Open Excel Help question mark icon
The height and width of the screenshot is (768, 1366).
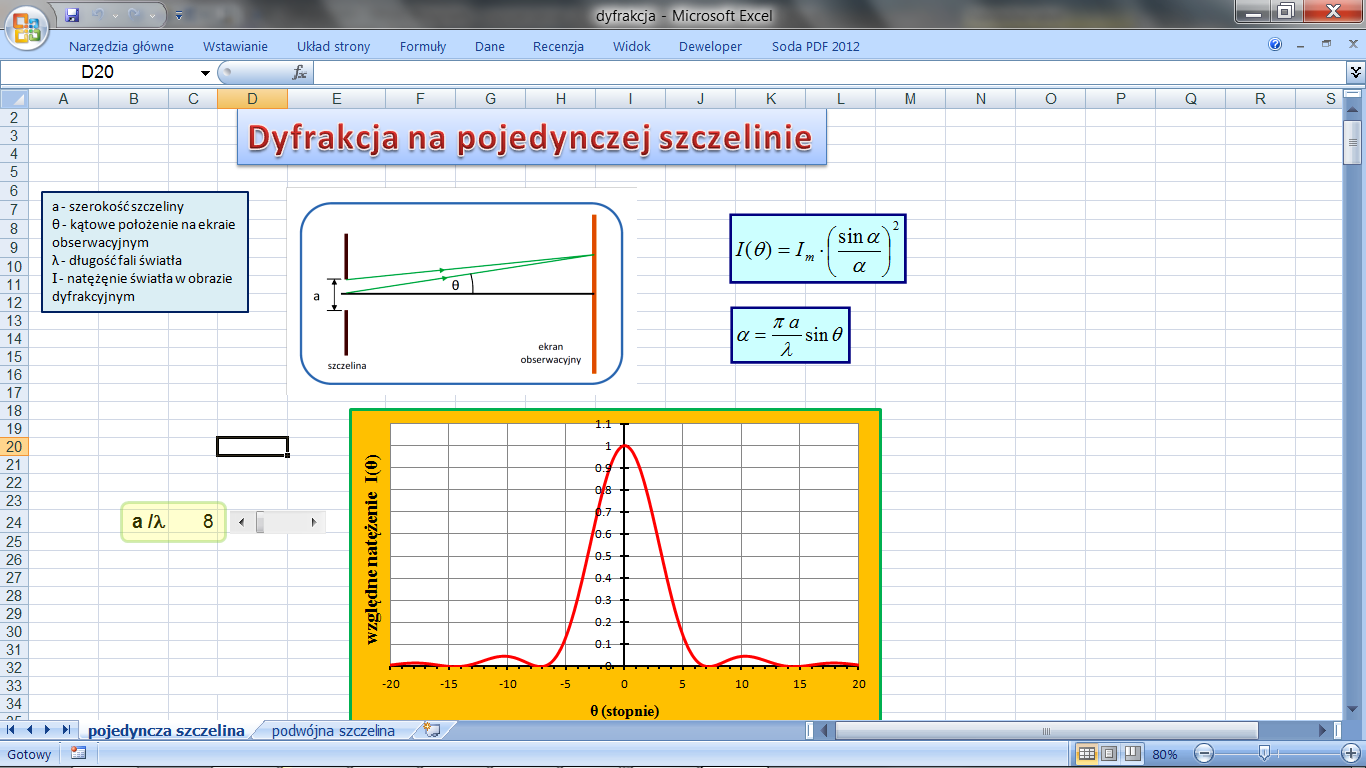(x=1275, y=45)
